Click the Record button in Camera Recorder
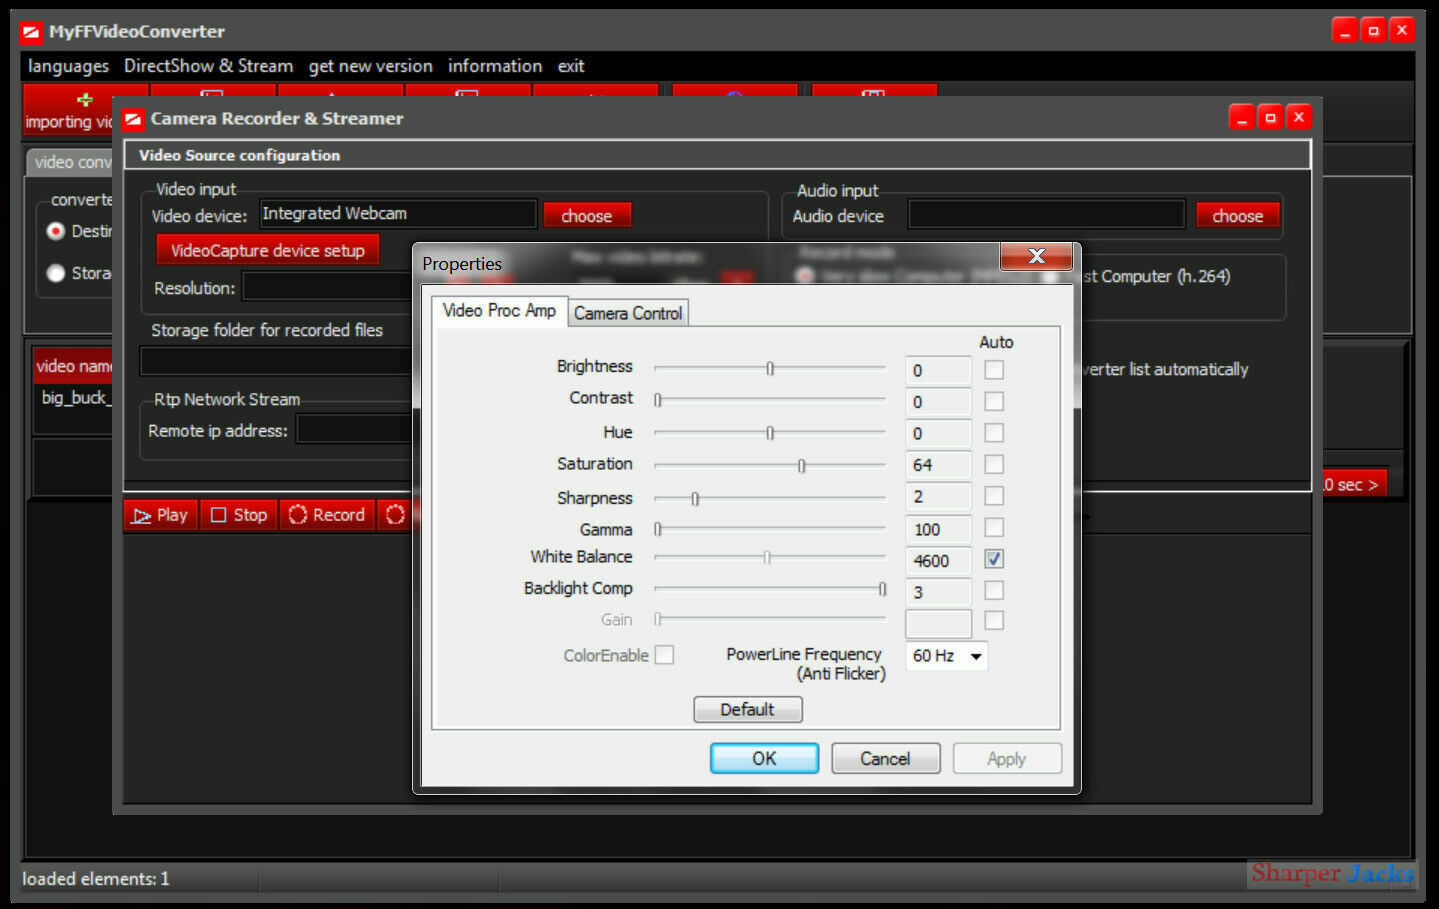The height and width of the screenshot is (909, 1439). [x=327, y=515]
